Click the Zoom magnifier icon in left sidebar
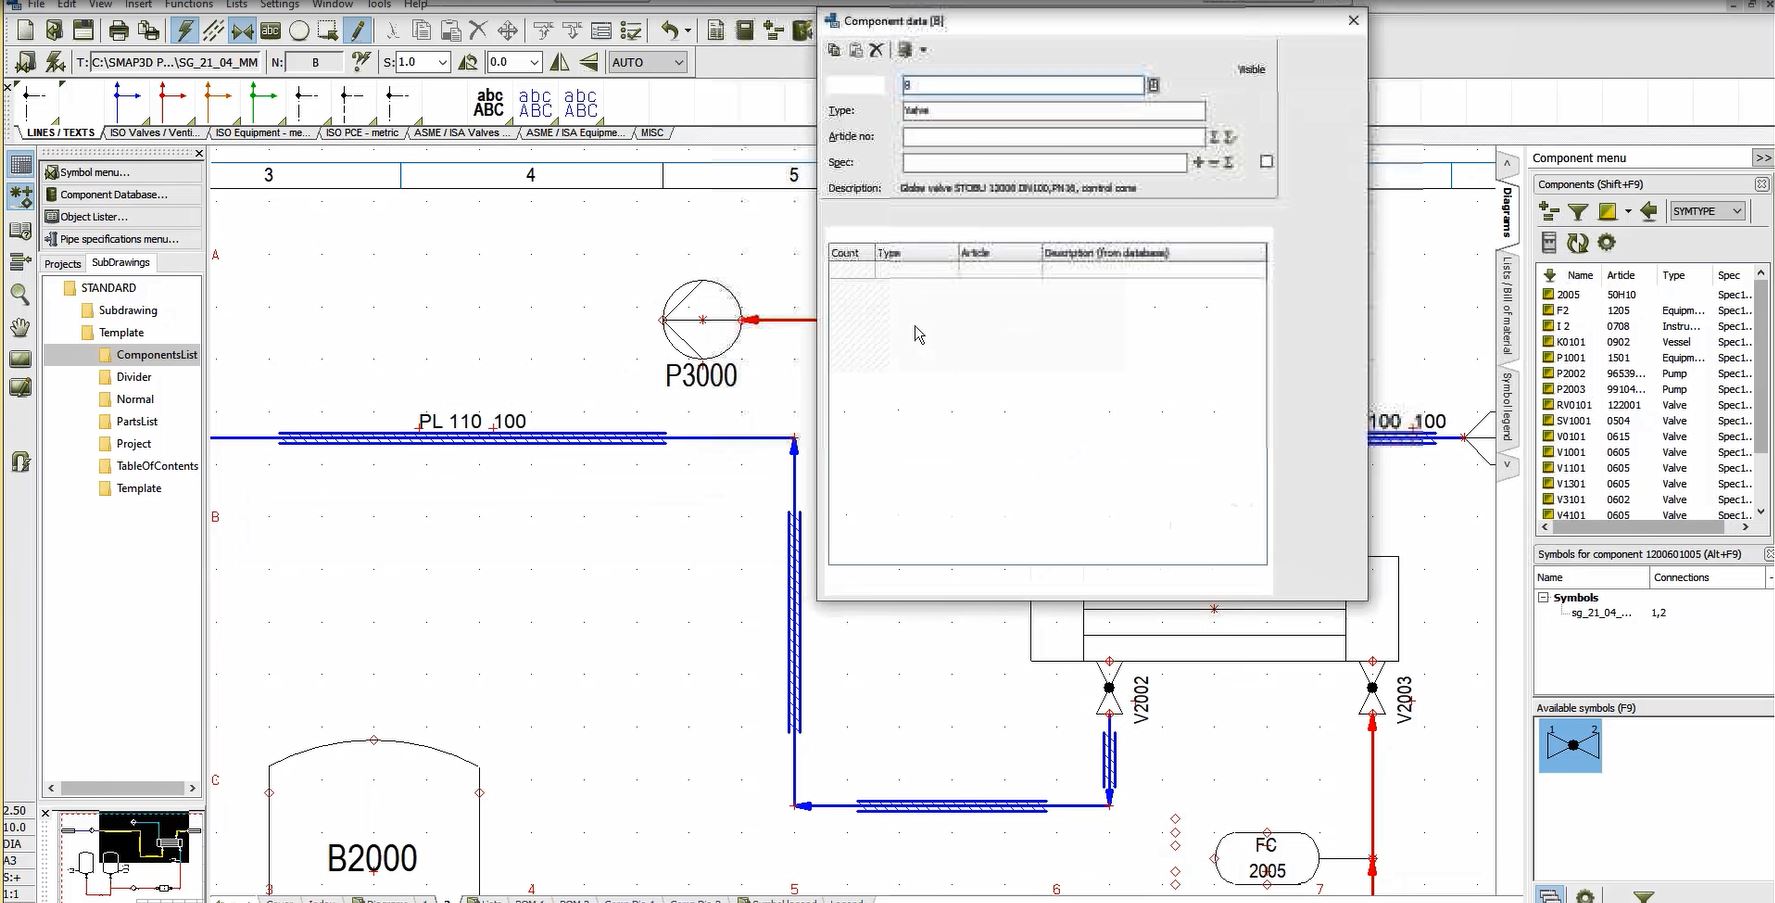Viewport: 1775px width, 903px height. 19,294
